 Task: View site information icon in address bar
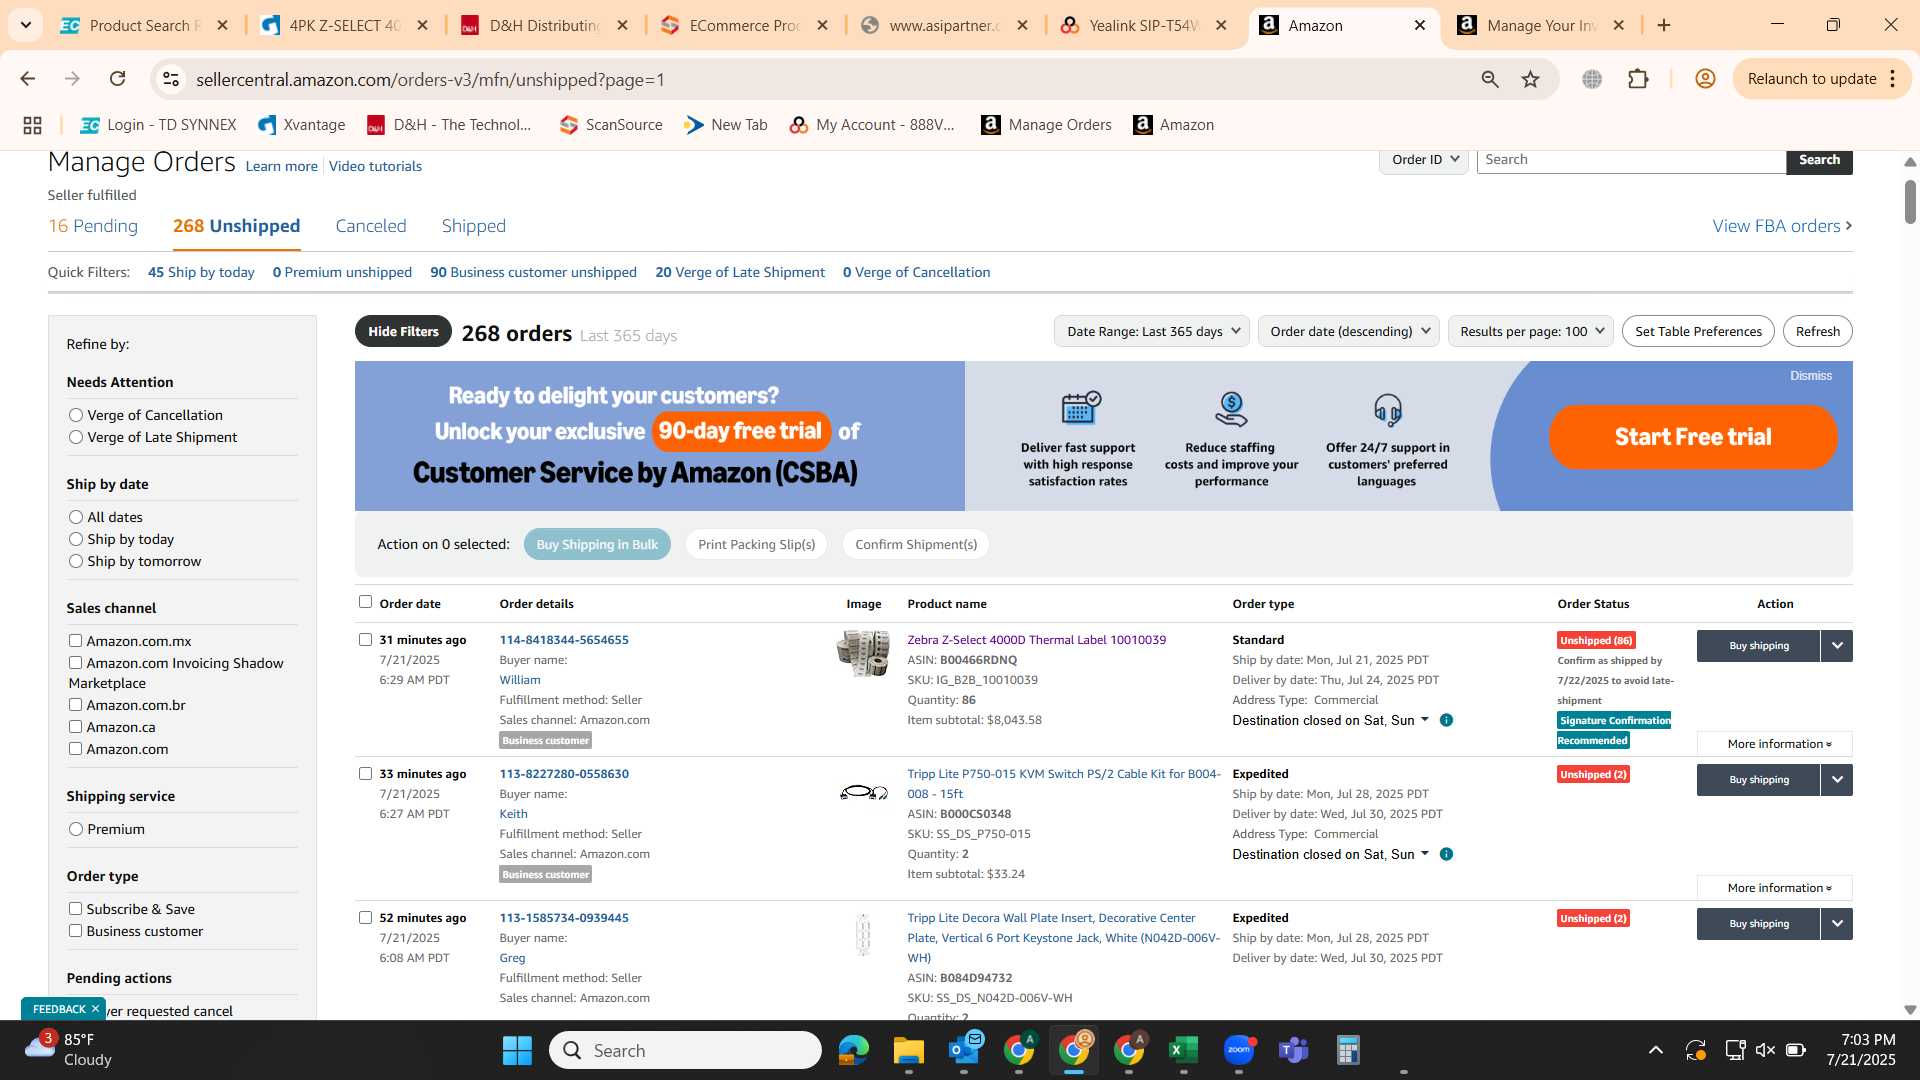point(171,79)
